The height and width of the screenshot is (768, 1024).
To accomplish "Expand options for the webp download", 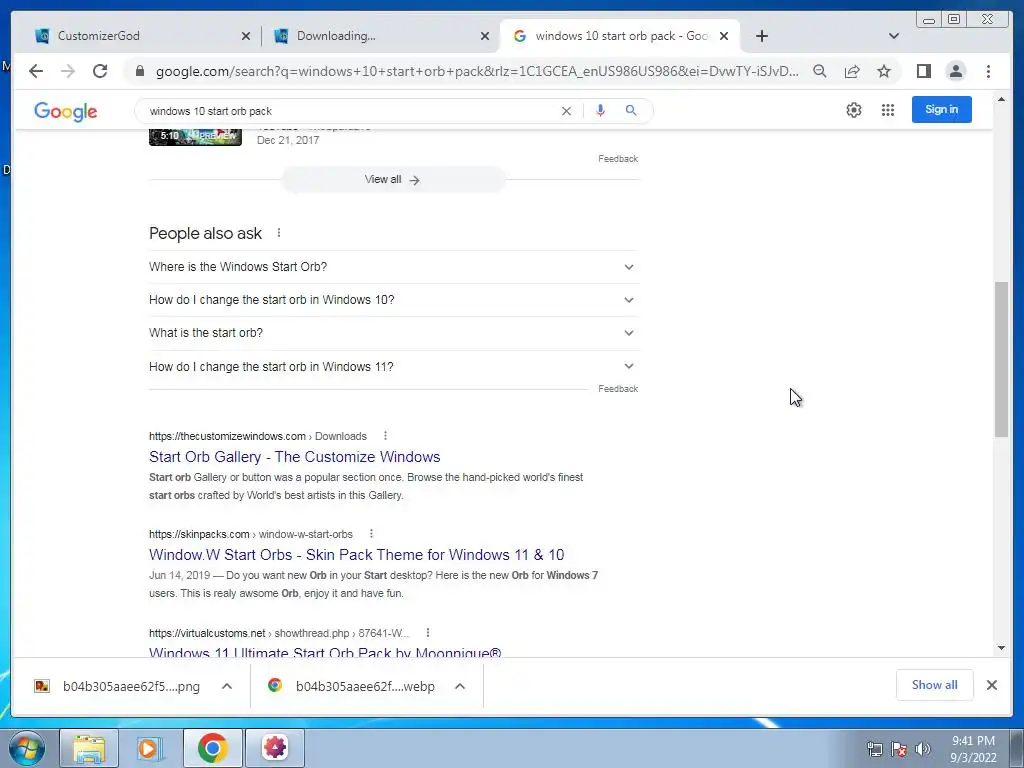I will click(460, 686).
